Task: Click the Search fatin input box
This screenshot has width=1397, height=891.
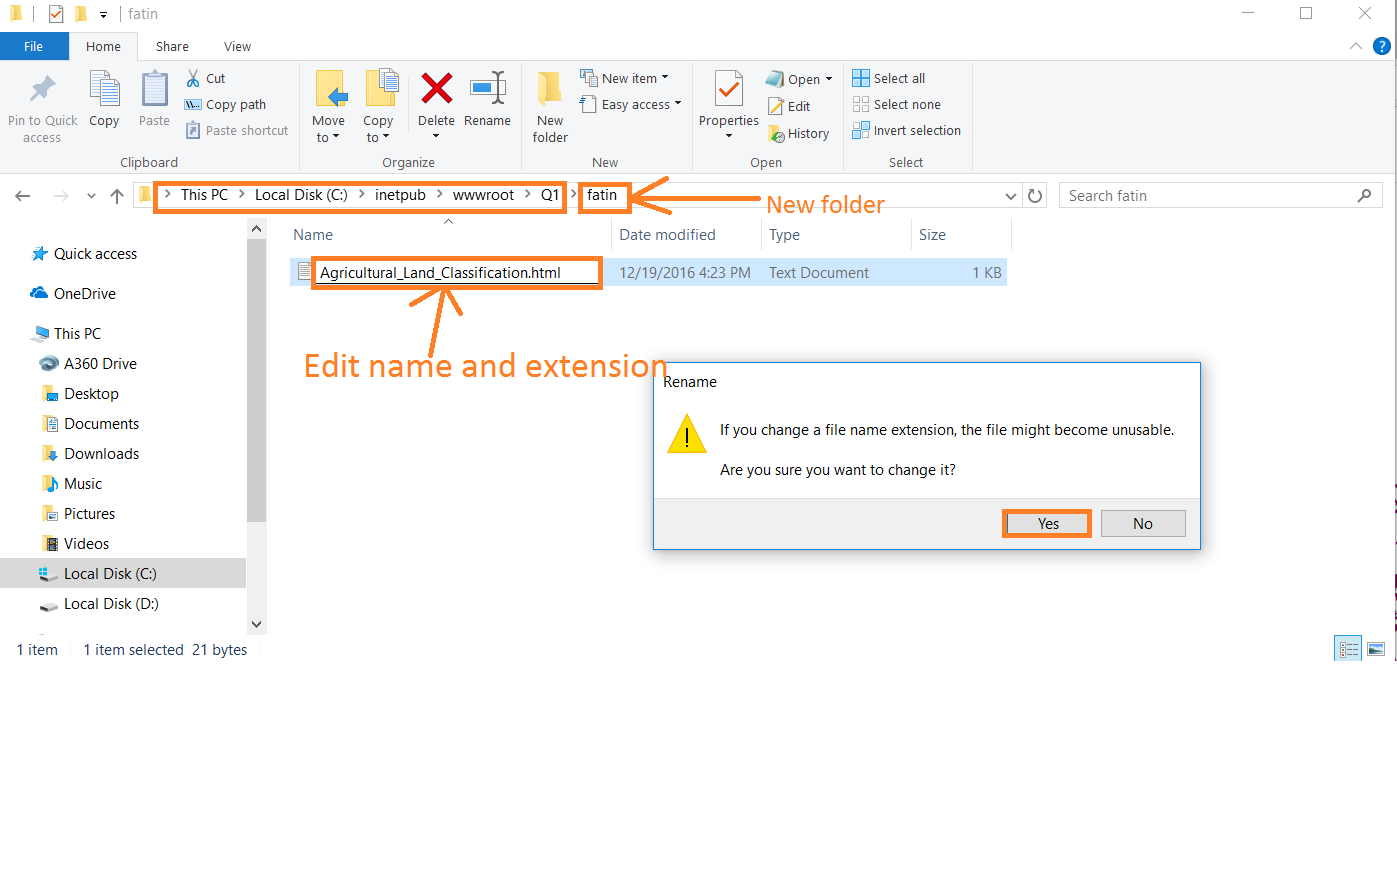Action: pos(1220,196)
